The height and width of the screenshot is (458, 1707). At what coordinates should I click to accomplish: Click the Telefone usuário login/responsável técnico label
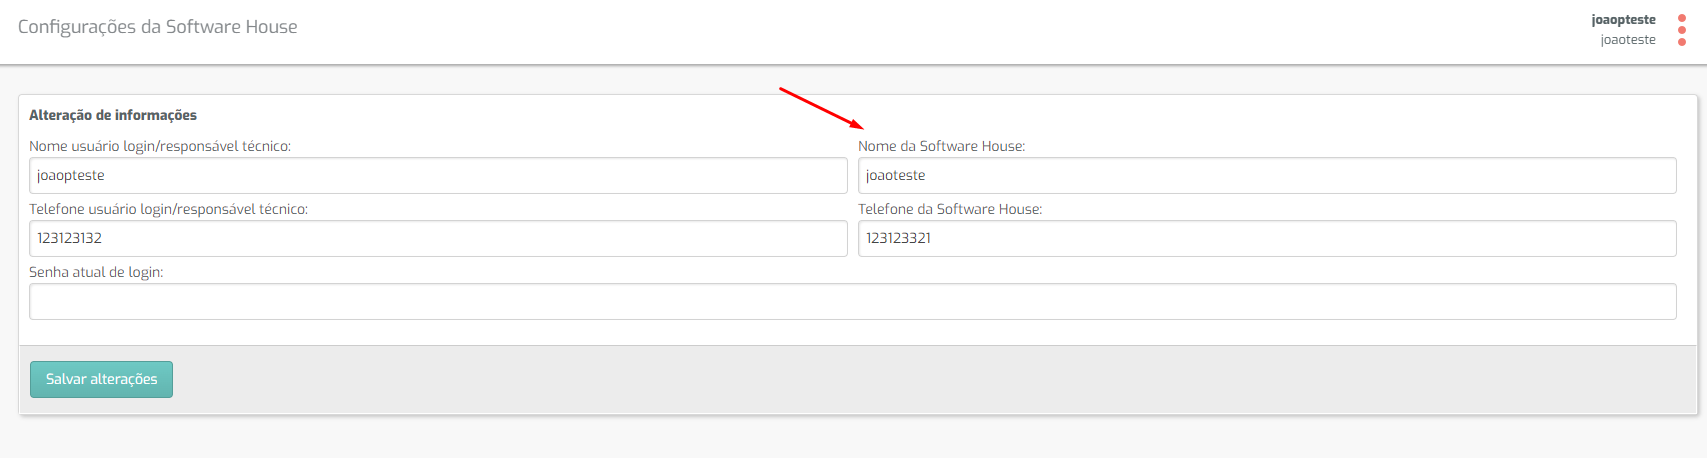click(168, 209)
